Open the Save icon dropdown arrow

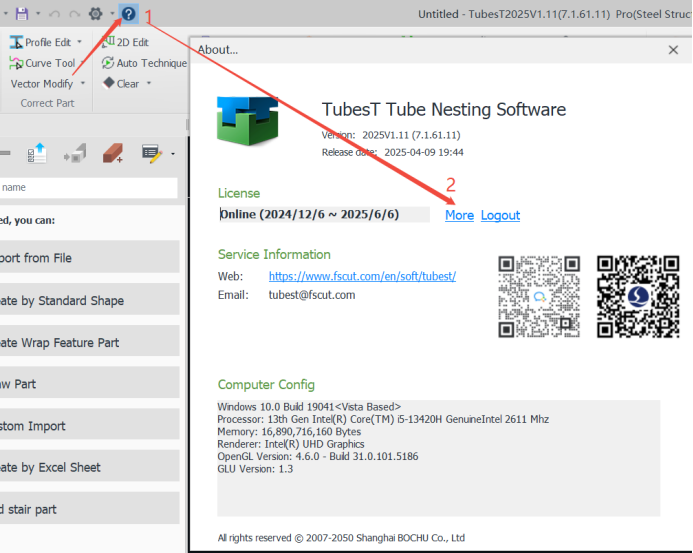tap(38, 14)
